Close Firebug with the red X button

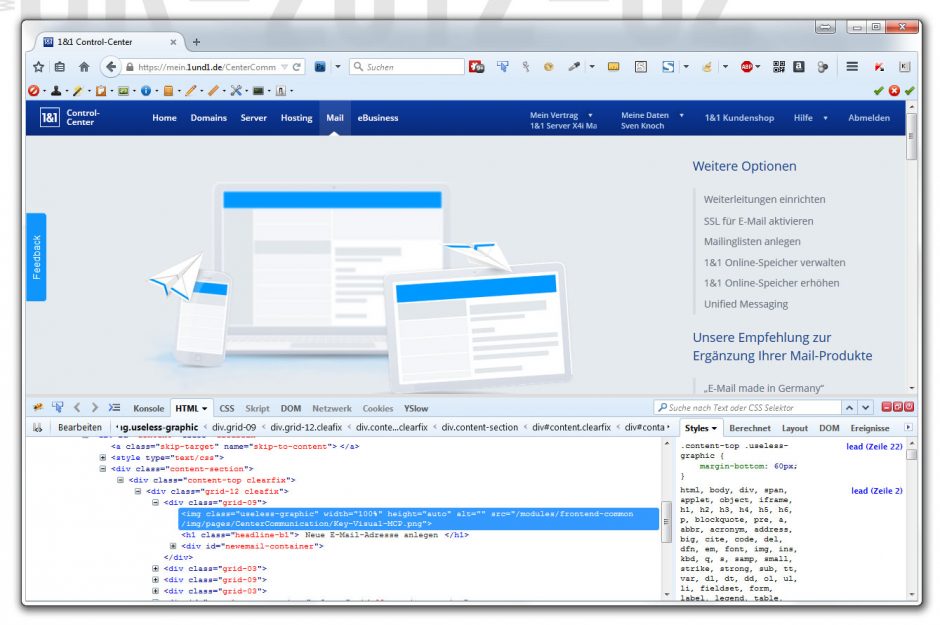909,407
